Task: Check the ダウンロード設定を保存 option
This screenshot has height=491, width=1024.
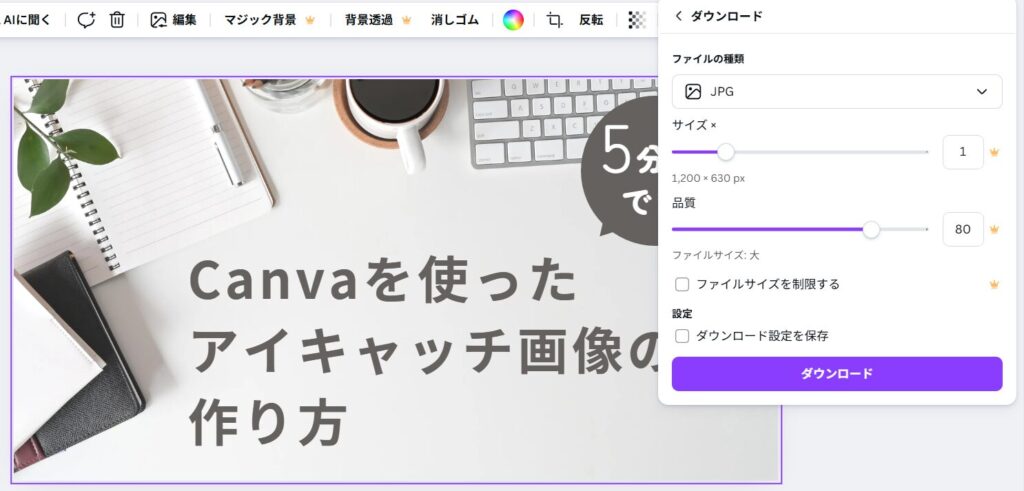Action: point(682,336)
